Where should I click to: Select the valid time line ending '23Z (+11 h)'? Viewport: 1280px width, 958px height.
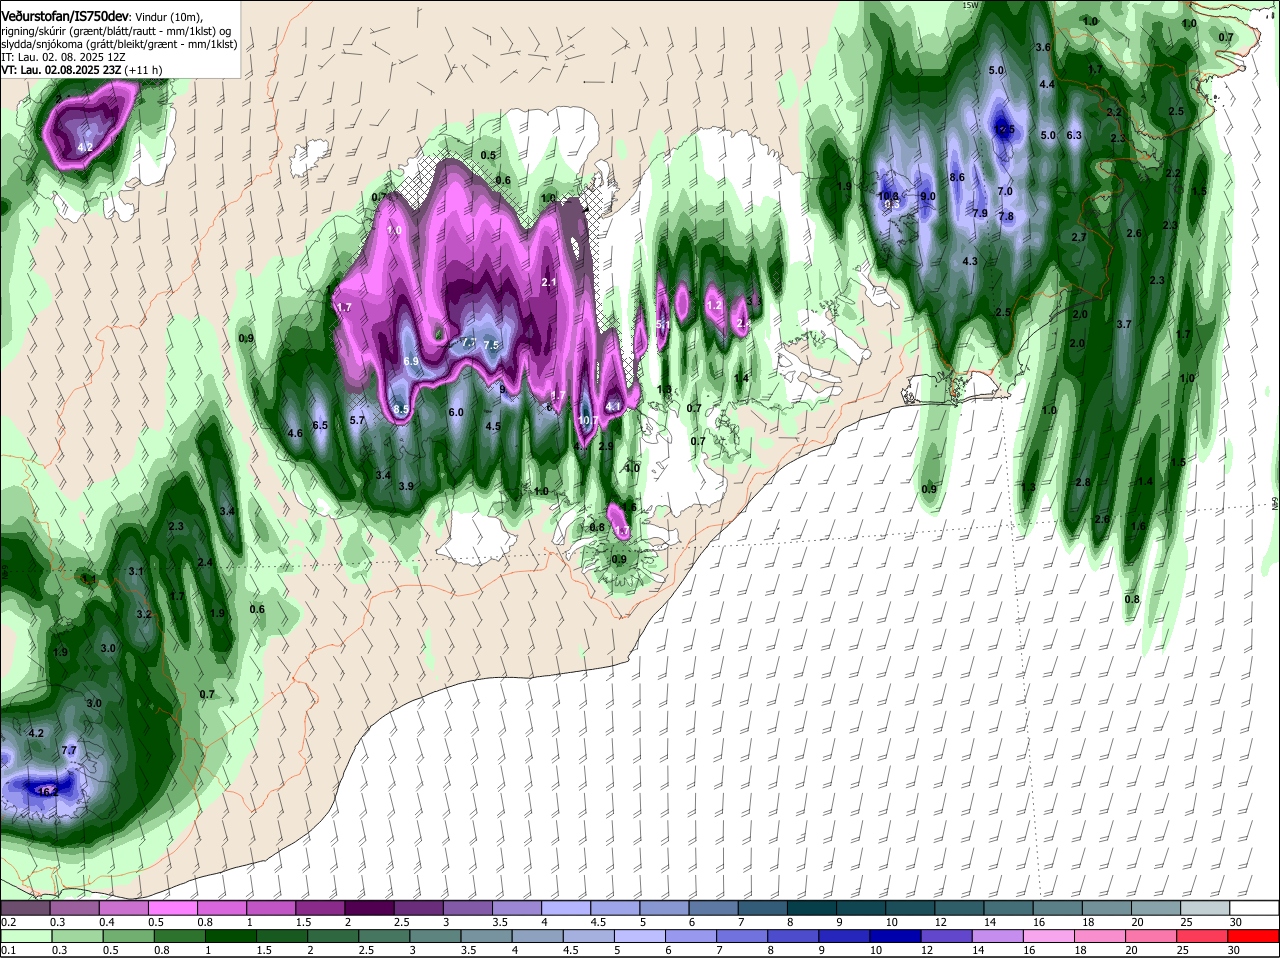coord(82,70)
